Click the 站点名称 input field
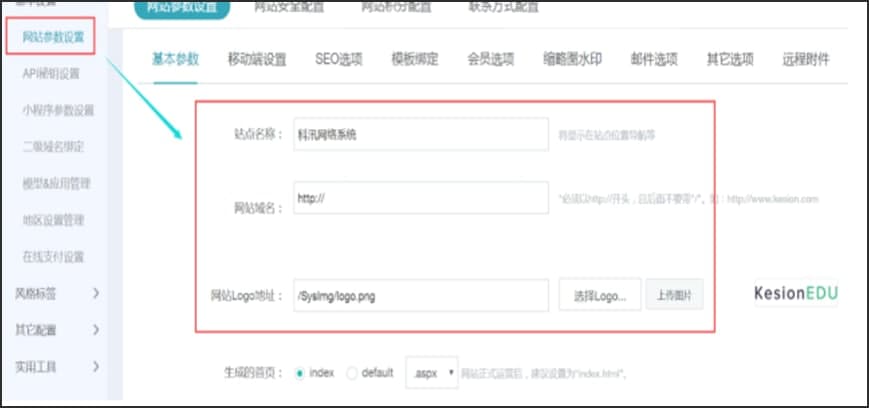Viewport: 869px width, 408px height. click(x=421, y=134)
